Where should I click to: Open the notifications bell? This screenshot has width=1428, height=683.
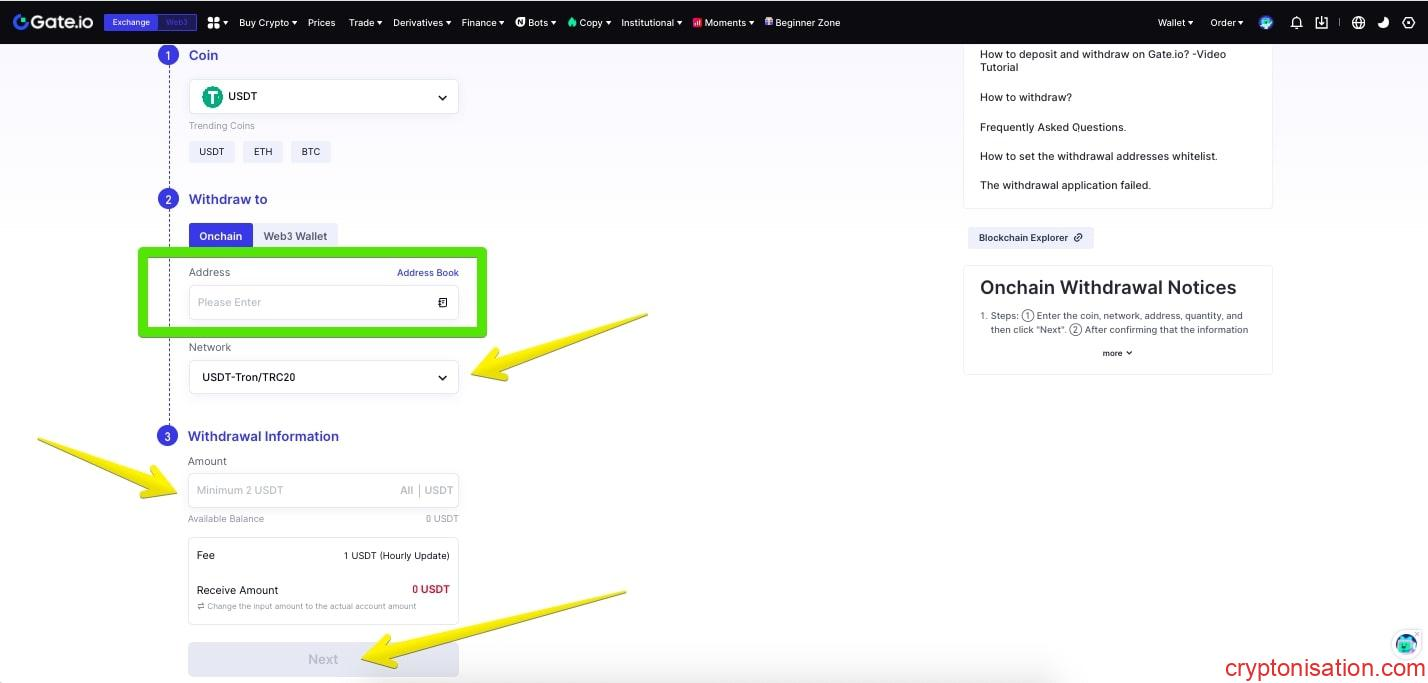pyautogui.click(x=1297, y=22)
